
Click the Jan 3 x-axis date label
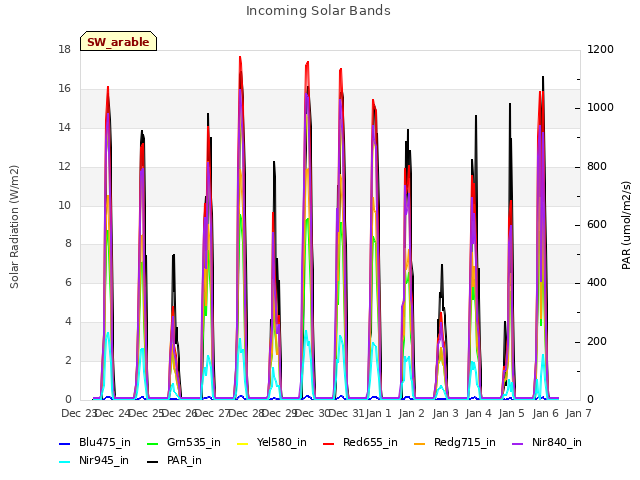pos(445,413)
